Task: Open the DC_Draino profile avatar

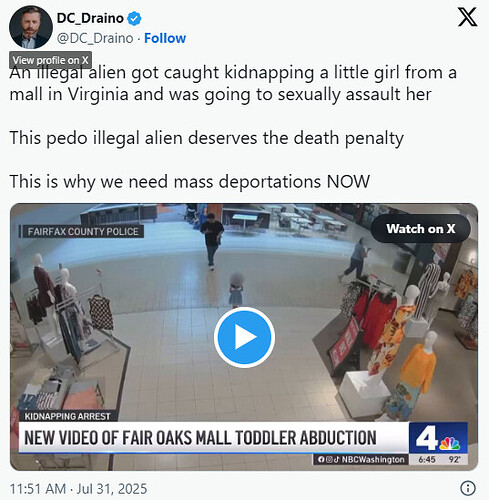Action: coord(31,27)
